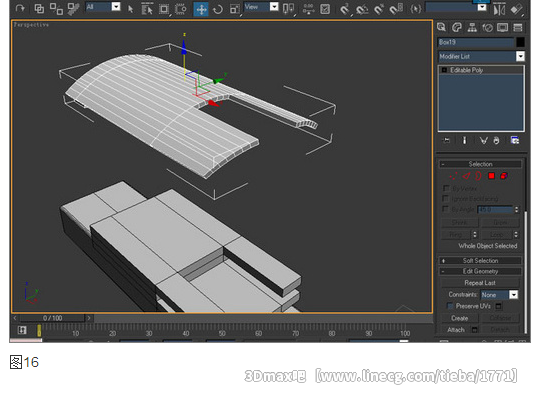Open the selection filter All dropdown
The height and width of the screenshot is (395, 557).
point(103,7)
